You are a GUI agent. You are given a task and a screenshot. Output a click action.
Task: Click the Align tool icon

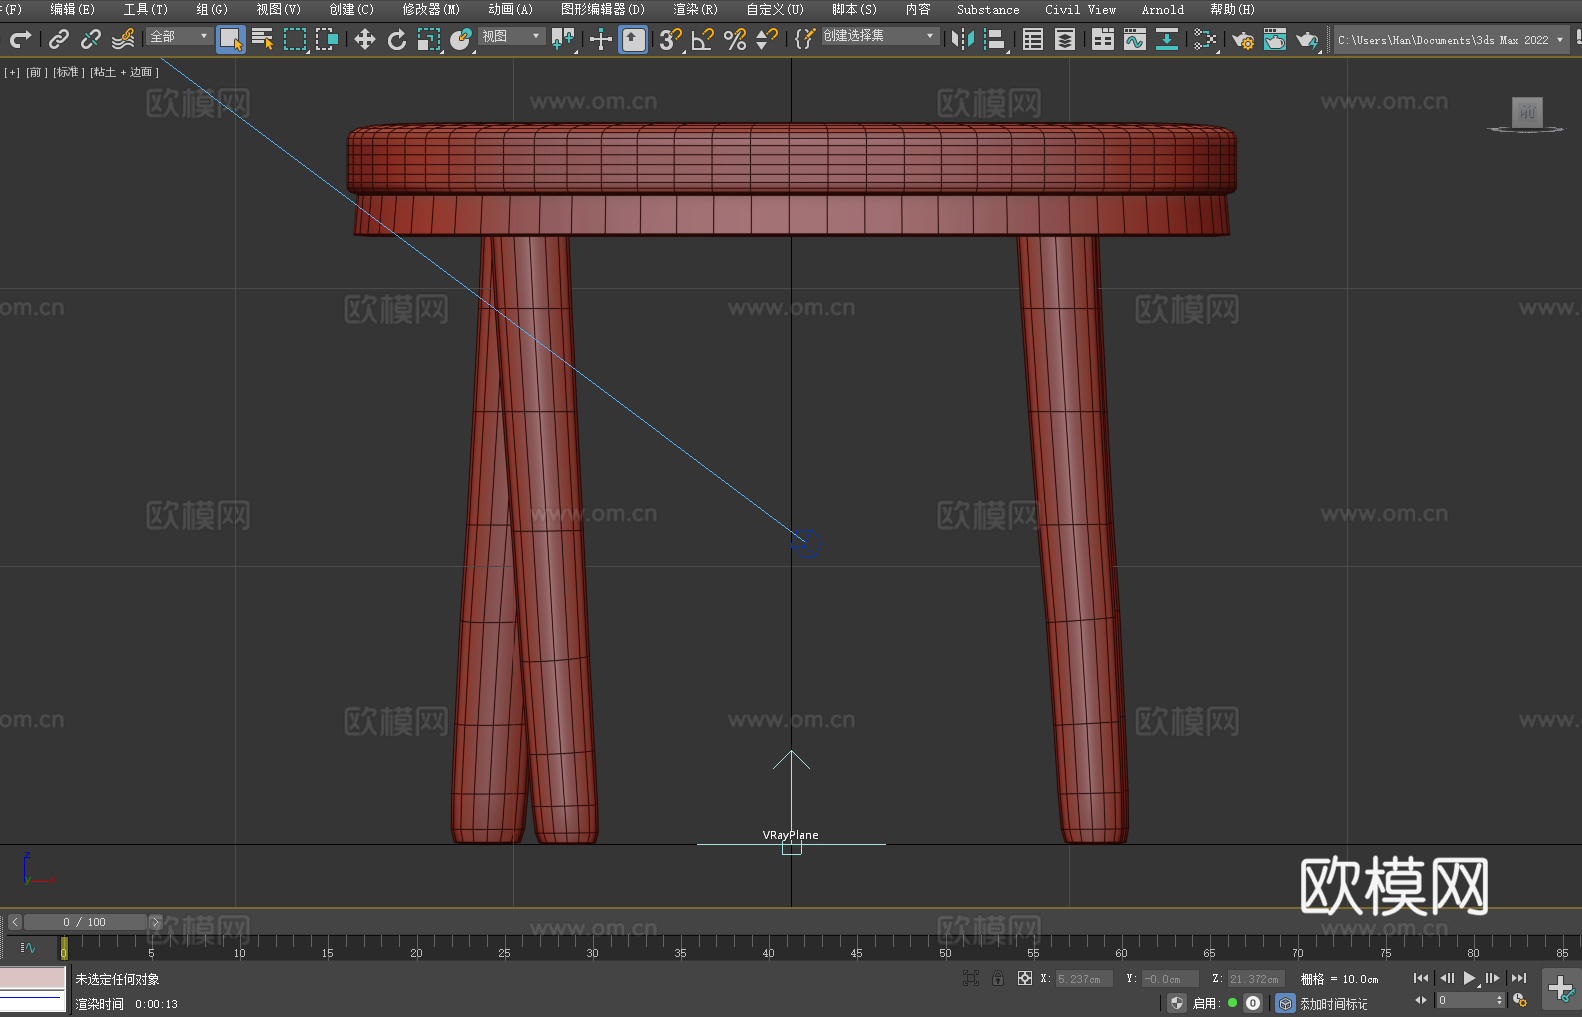point(995,39)
